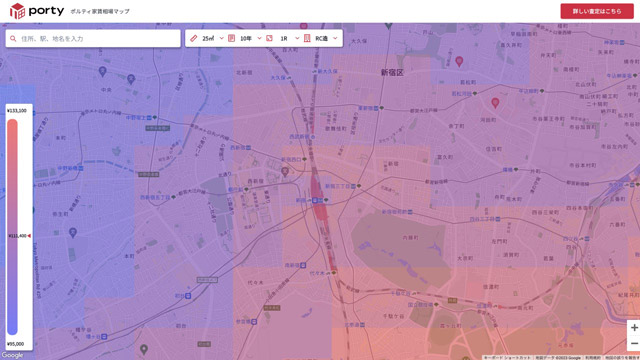Click the Google logo on map
The image size is (640, 360).
click(13, 355)
